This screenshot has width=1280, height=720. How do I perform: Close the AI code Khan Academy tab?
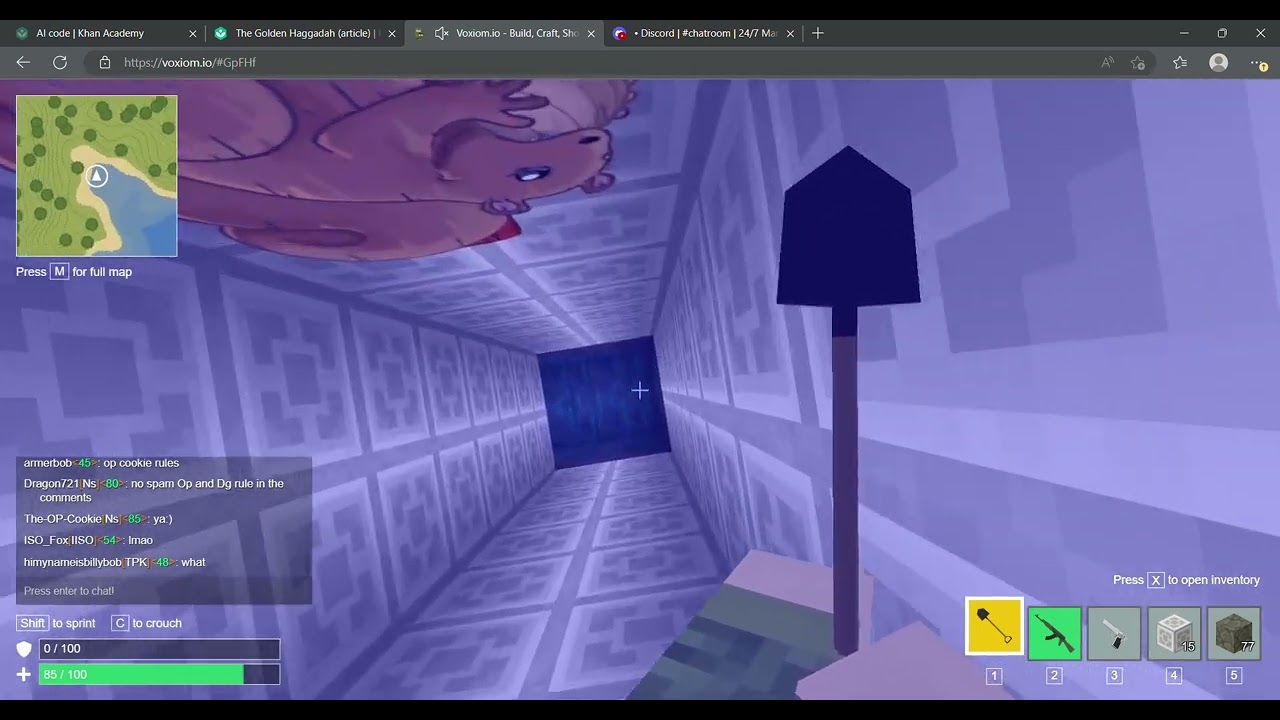pos(193,33)
